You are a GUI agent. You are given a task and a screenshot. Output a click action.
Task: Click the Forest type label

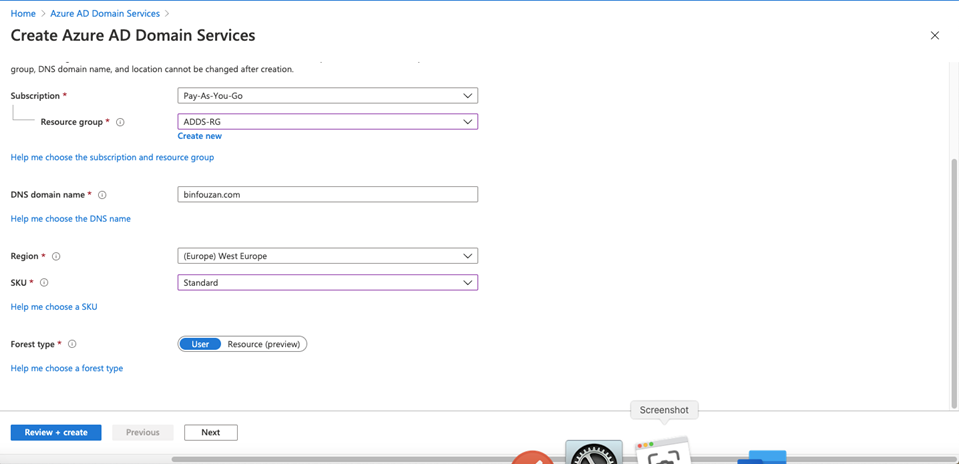(x=32, y=344)
